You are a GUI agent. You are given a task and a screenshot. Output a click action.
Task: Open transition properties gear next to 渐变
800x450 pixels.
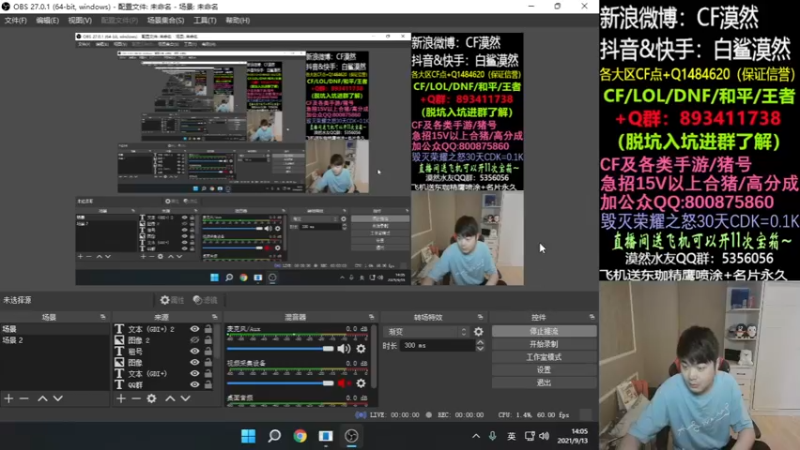click(478, 332)
